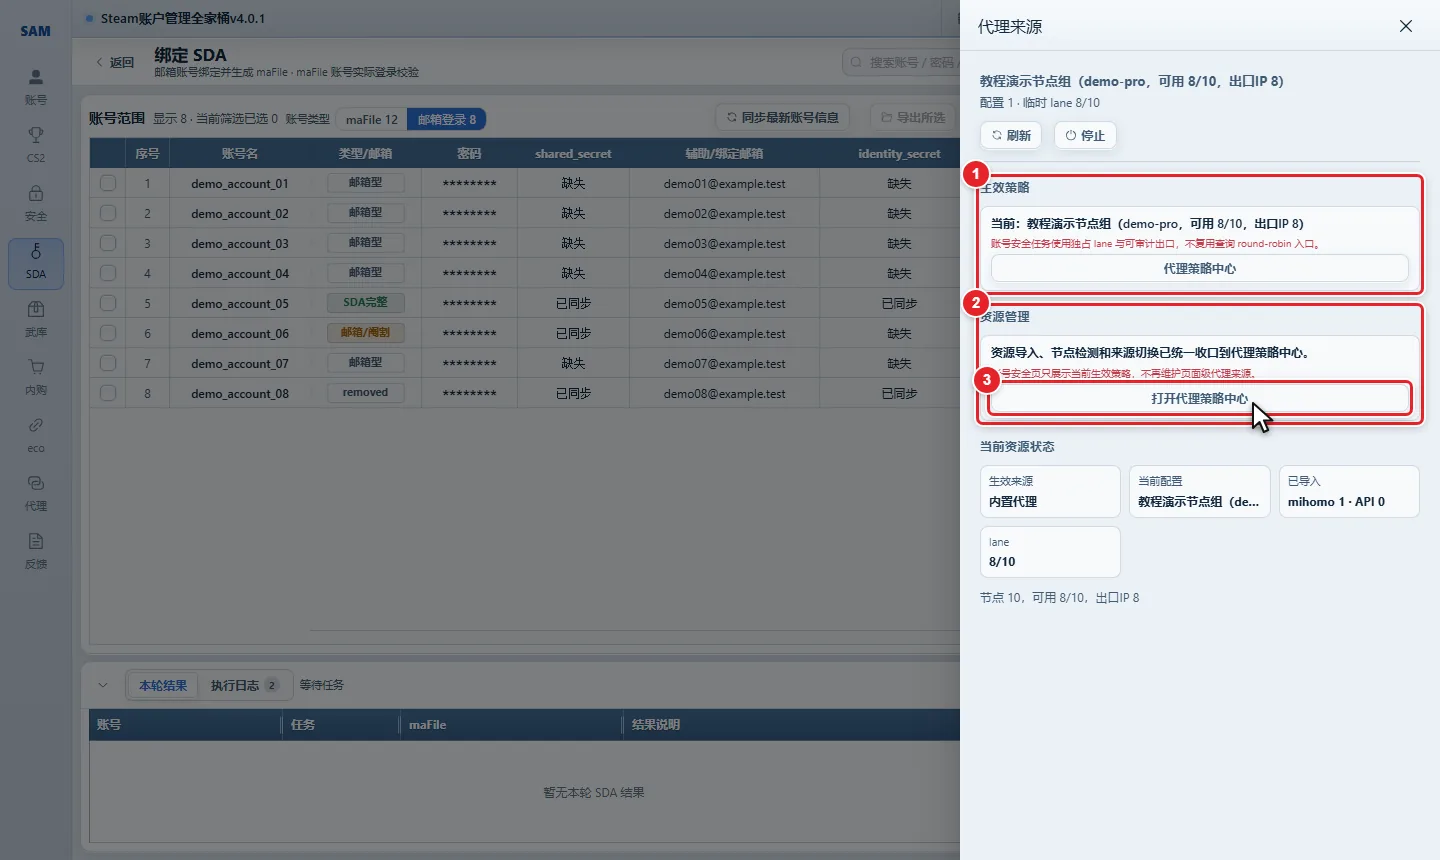Viewport: 1440px width, 860px height.
Task: Select the 邮箱登录 8 filter tab
Action: pyautogui.click(x=446, y=119)
